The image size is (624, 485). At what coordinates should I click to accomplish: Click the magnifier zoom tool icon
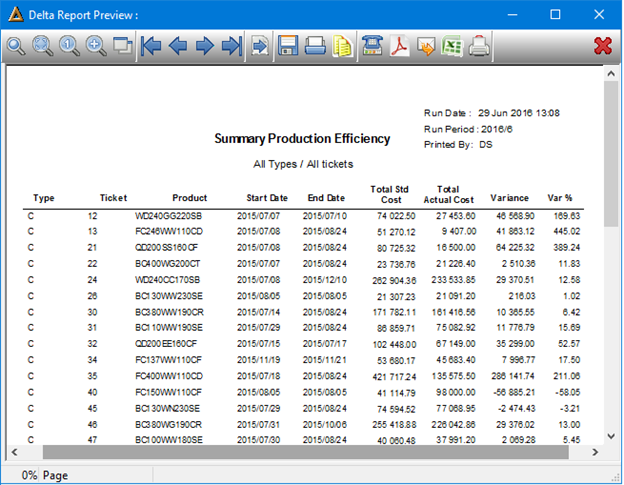coord(16,46)
